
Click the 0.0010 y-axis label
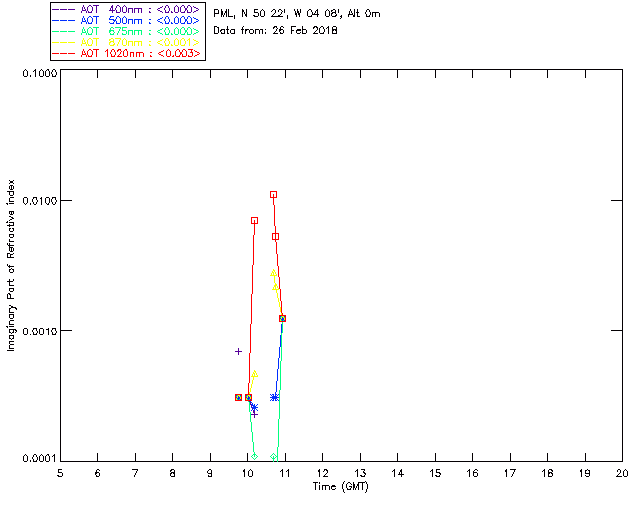coord(40,331)
